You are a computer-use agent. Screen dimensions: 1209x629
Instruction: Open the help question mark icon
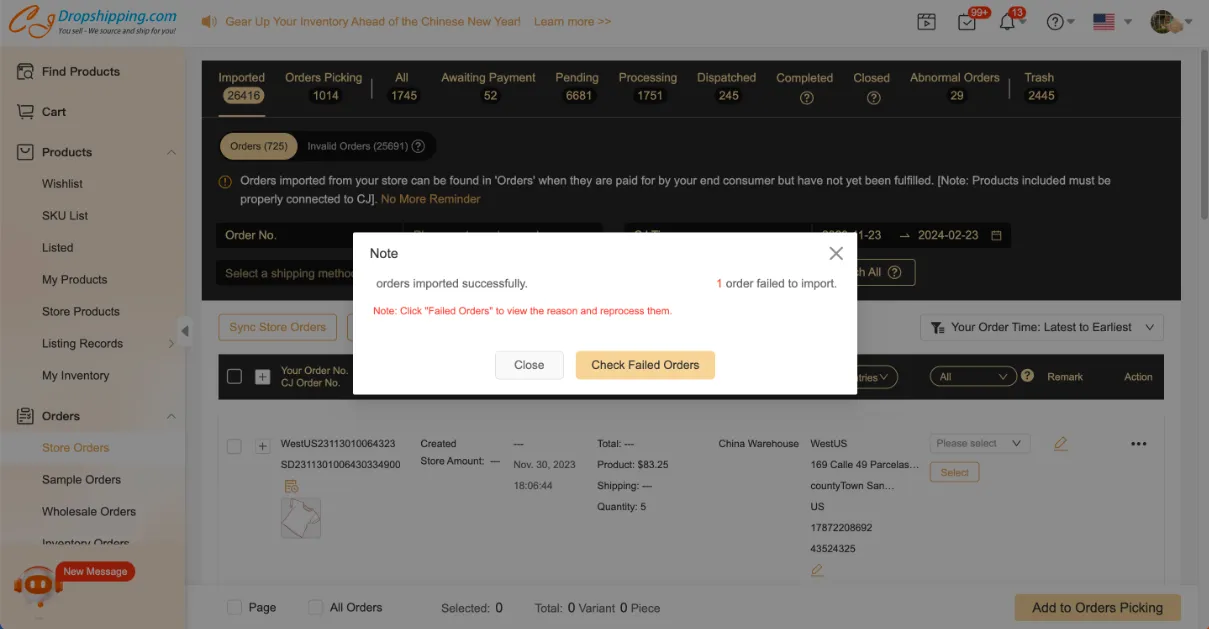click(1054, 22)
